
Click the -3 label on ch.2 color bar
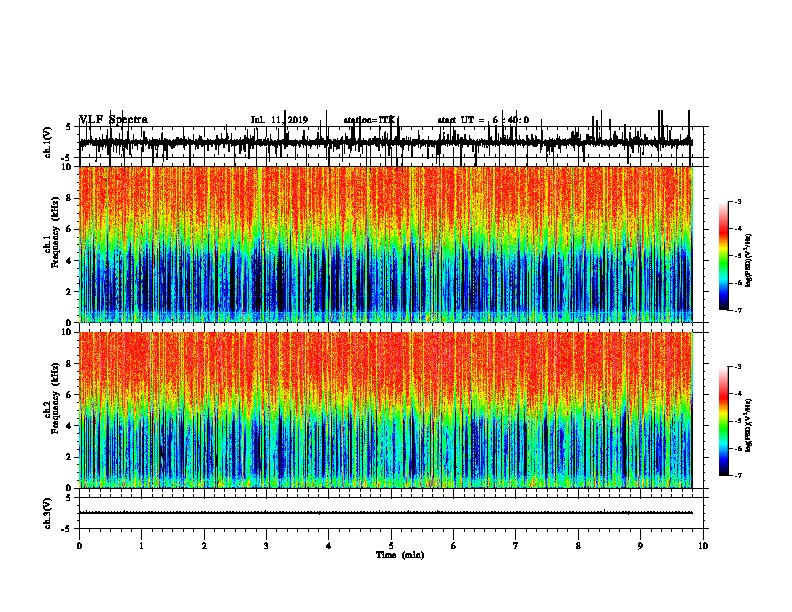[738, 367]
